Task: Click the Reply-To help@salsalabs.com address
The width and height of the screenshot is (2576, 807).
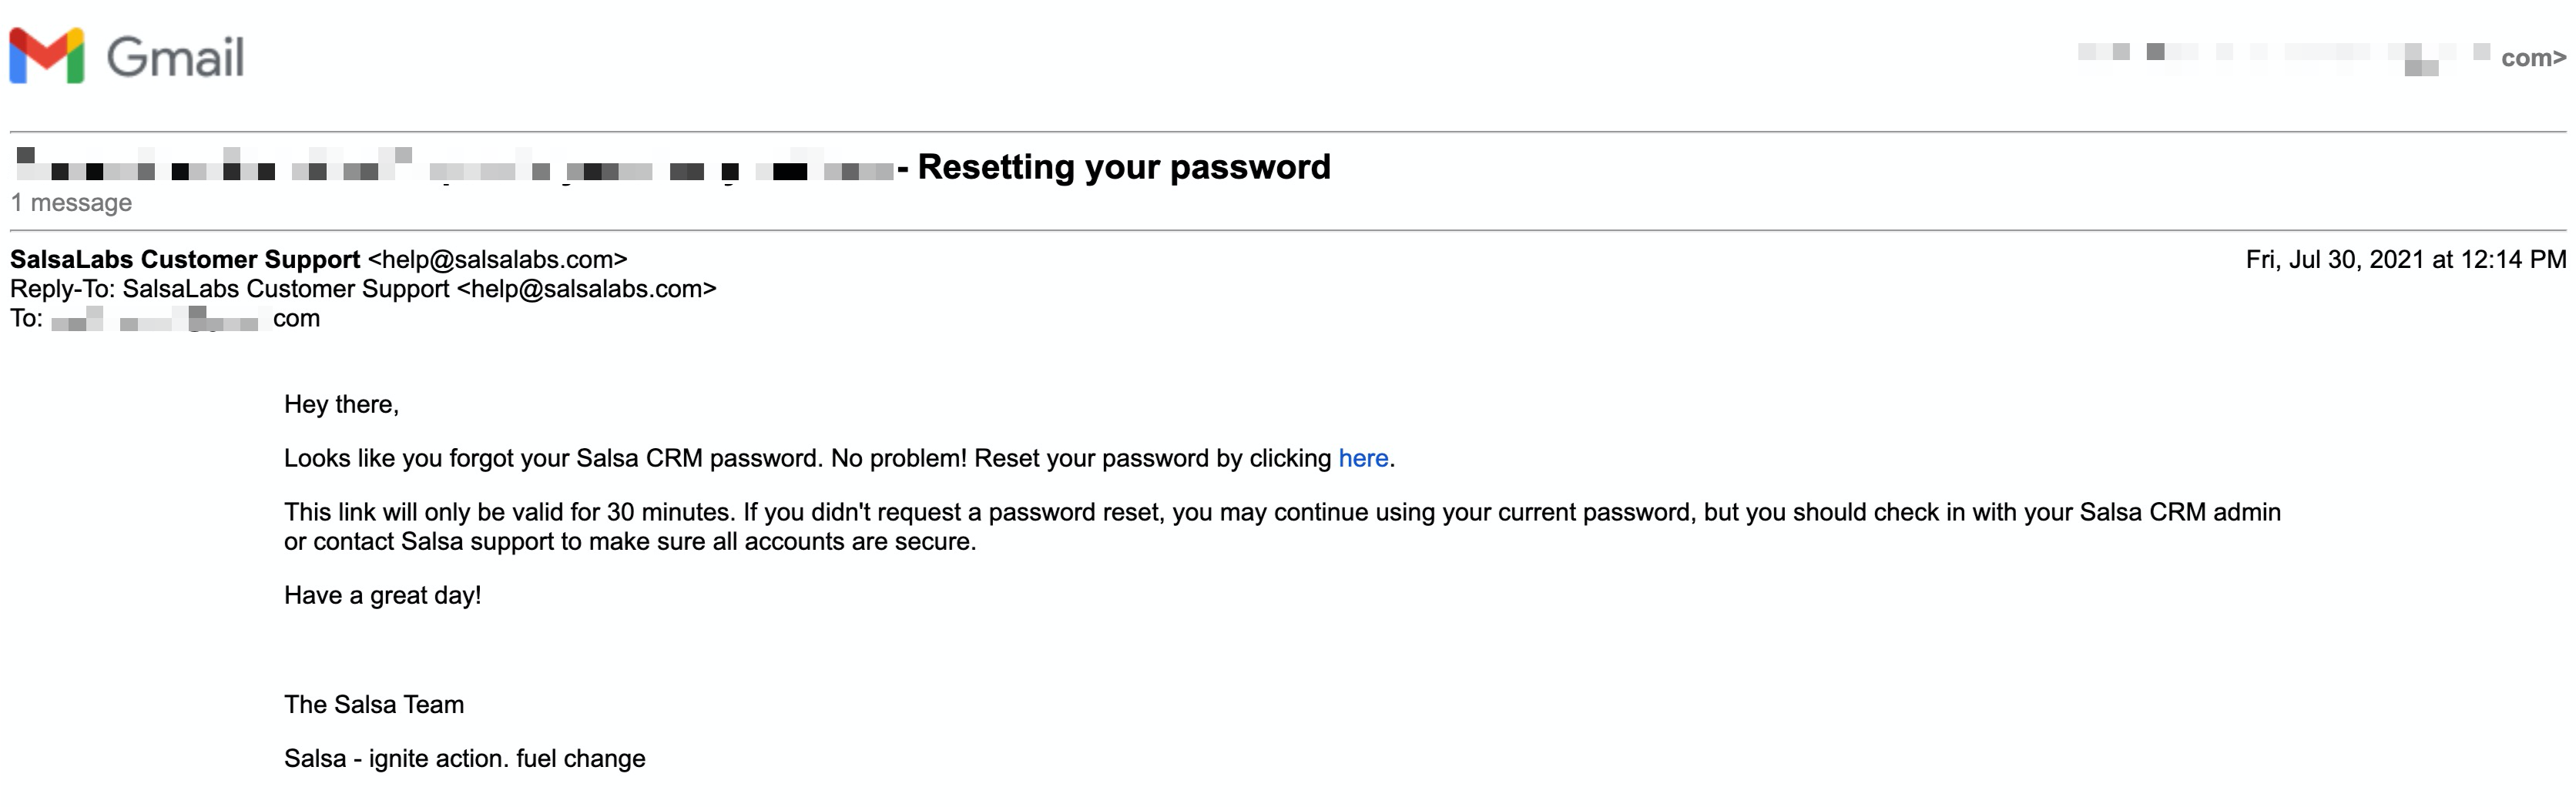Action: (587, 289)
